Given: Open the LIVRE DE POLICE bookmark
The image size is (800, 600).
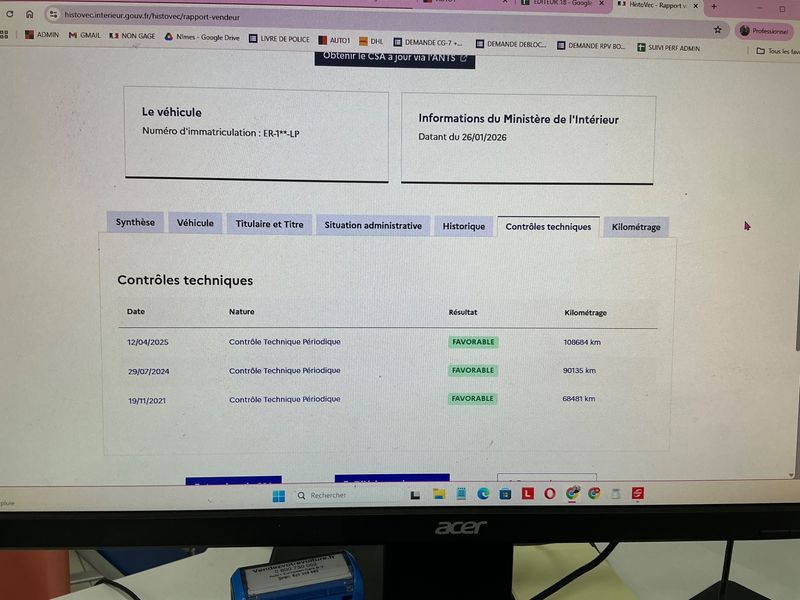Looking at the screenshot, I should [x=279, y=39].
